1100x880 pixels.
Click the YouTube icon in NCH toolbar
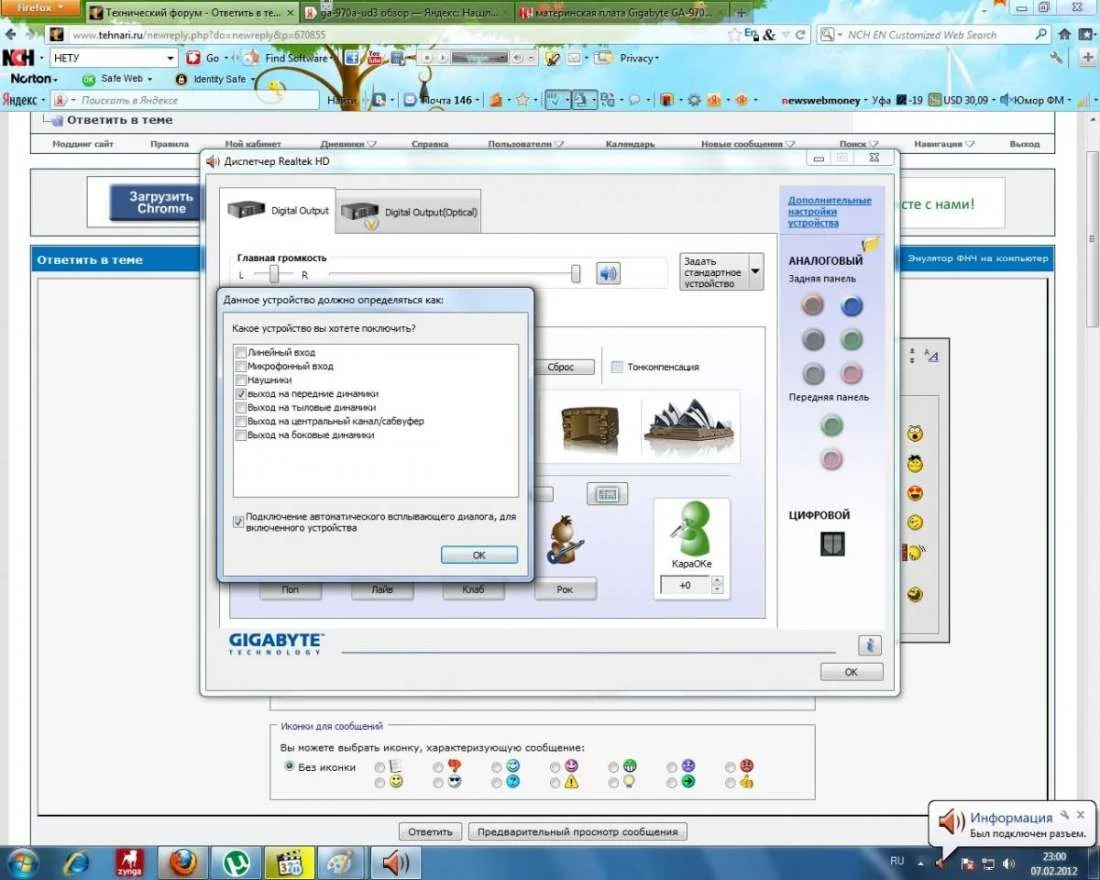tap(375, 58)
